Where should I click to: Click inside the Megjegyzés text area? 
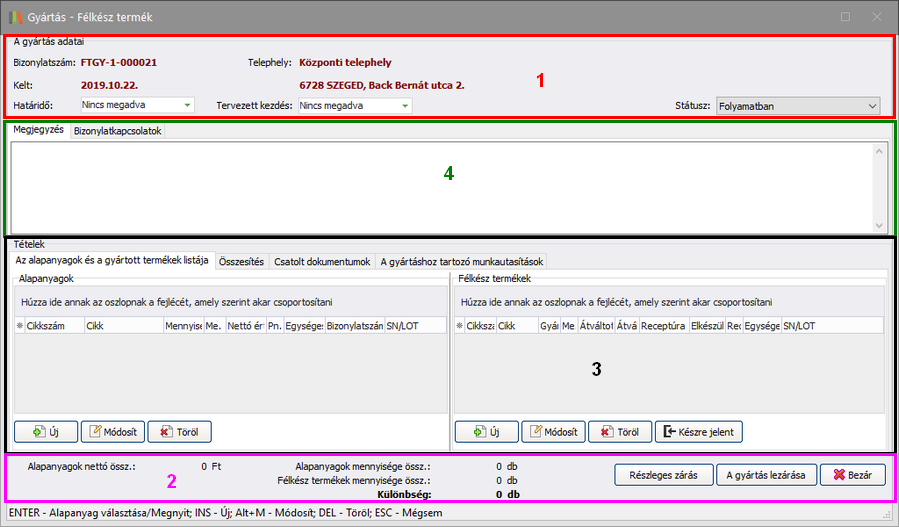(x=440, y=187)
